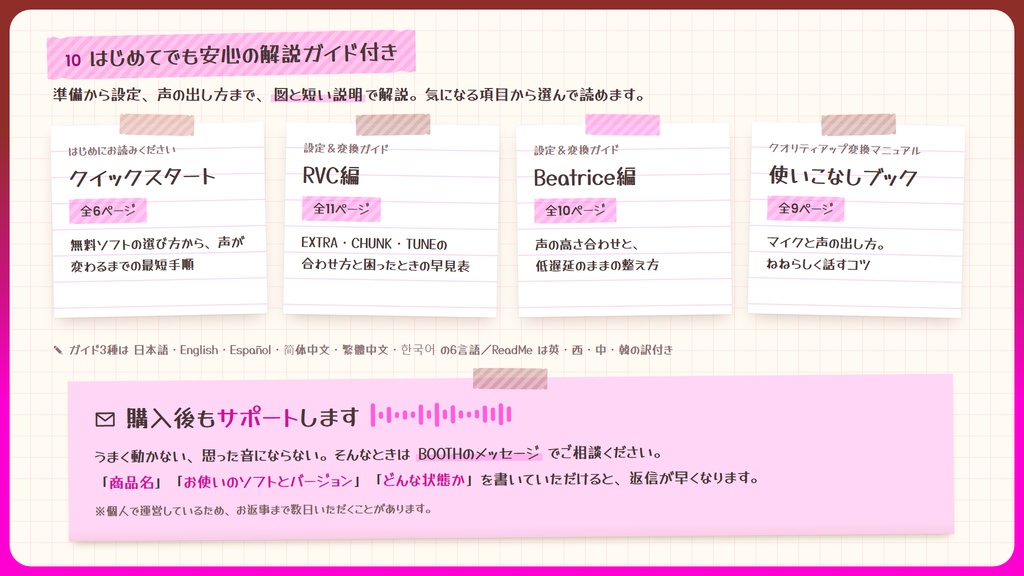Screen dimensions: 1024x576
Task: Select 한국어 in the language list
Action: point(418,350)
